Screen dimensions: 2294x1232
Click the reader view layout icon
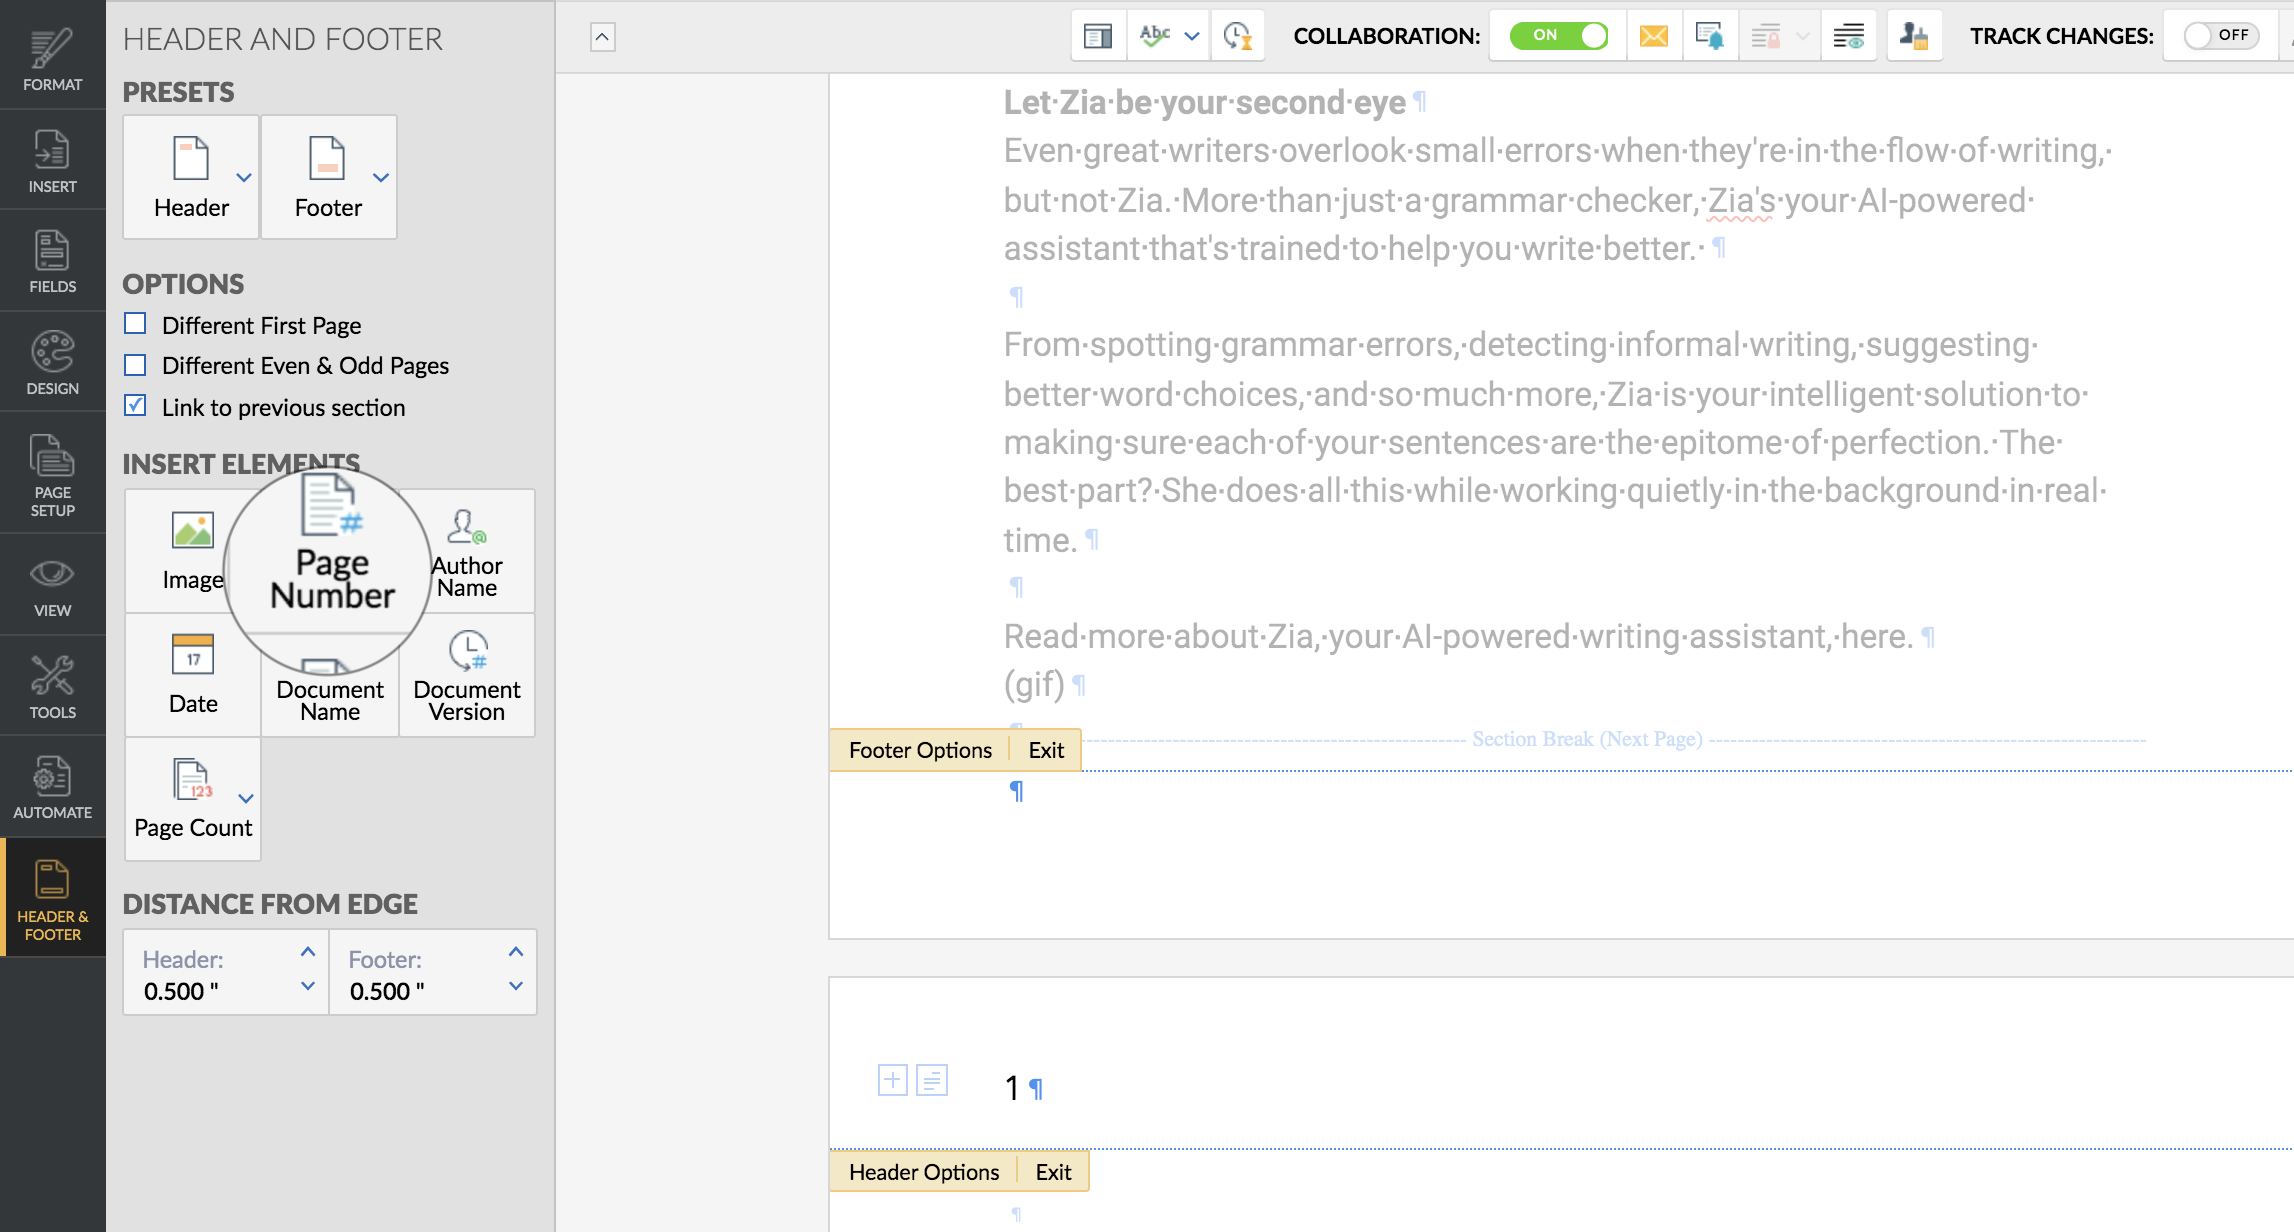(1098, 37)
